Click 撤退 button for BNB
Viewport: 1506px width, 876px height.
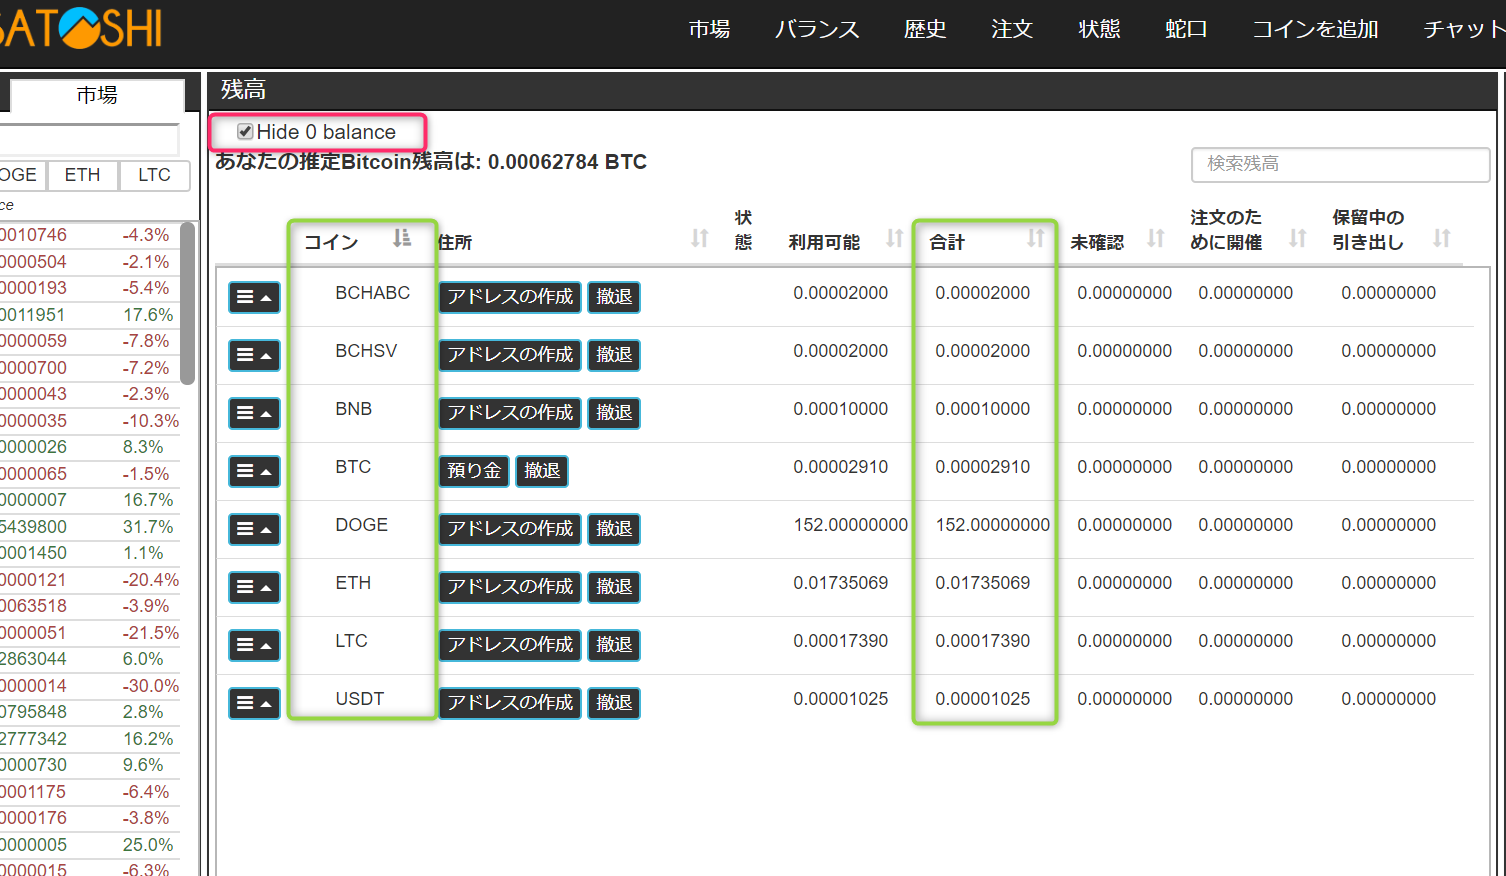tap(614, 413)
